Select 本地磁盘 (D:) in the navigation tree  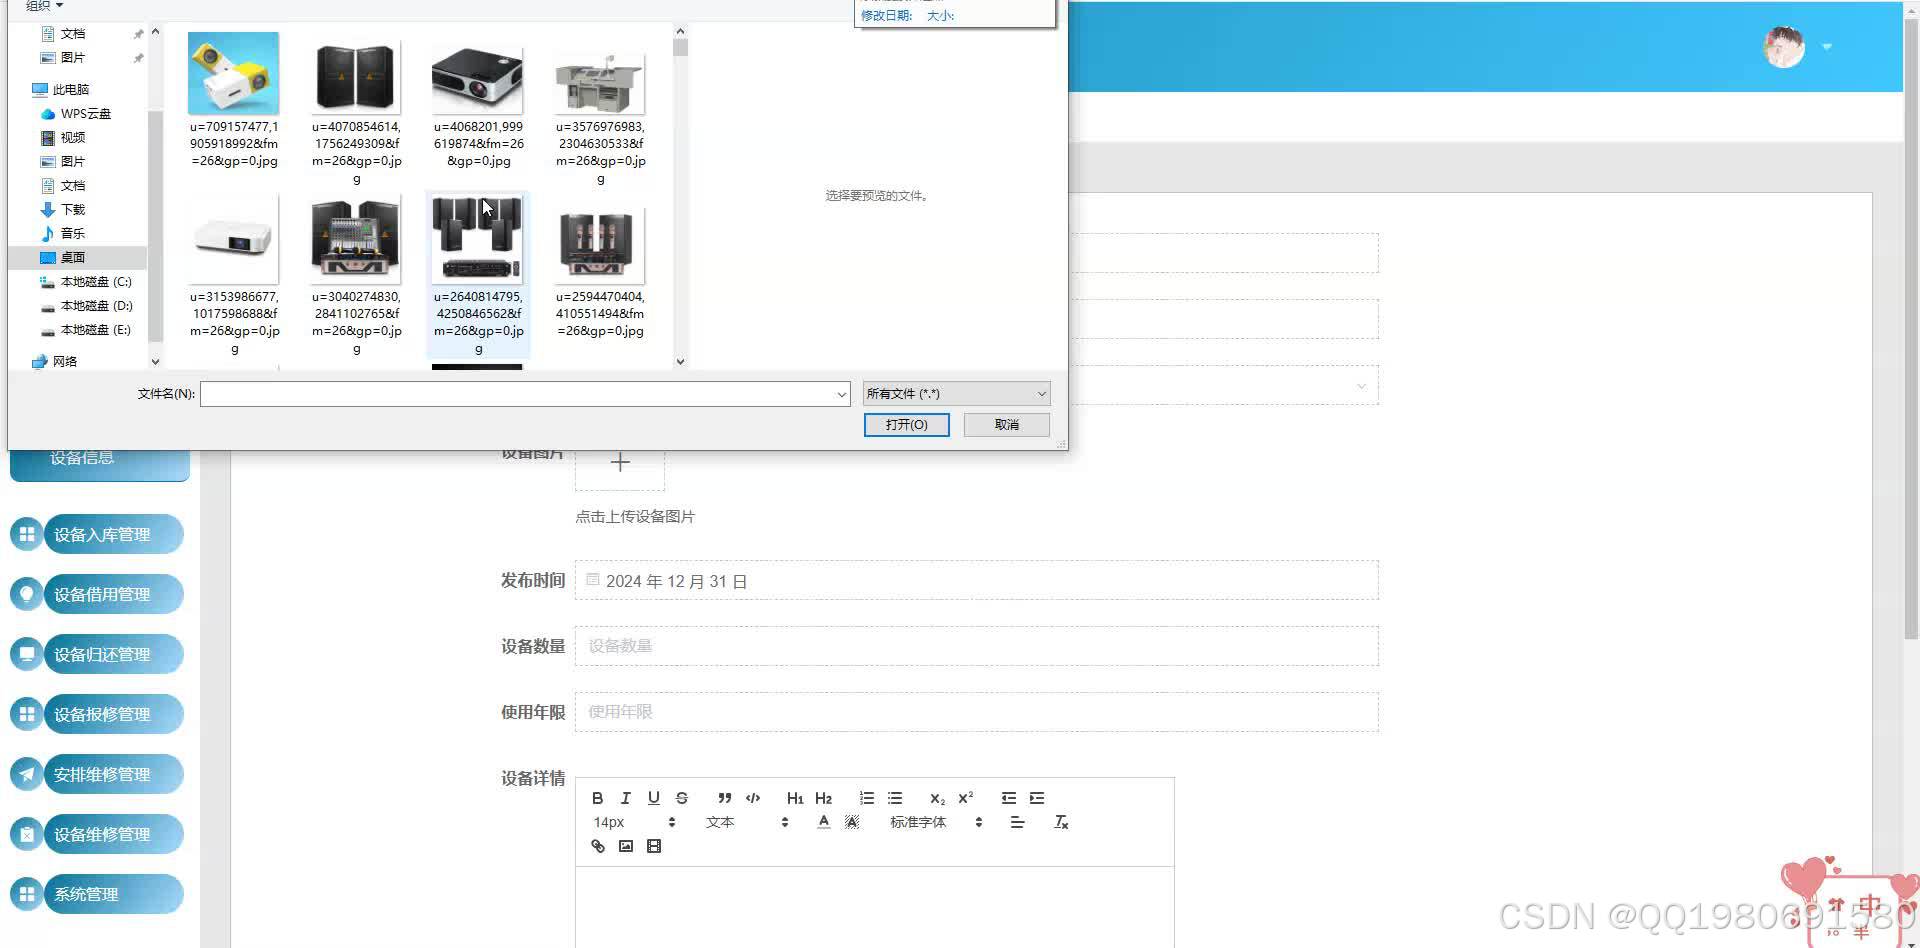[85, 306]
